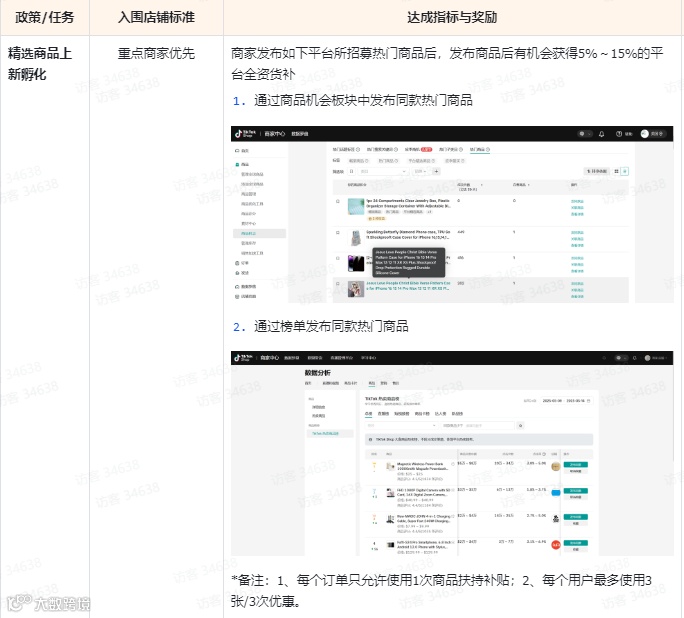
Task: Open the dark pill dropdown in step 1 header
Action: pyautogui.click(x=585, y=134)
